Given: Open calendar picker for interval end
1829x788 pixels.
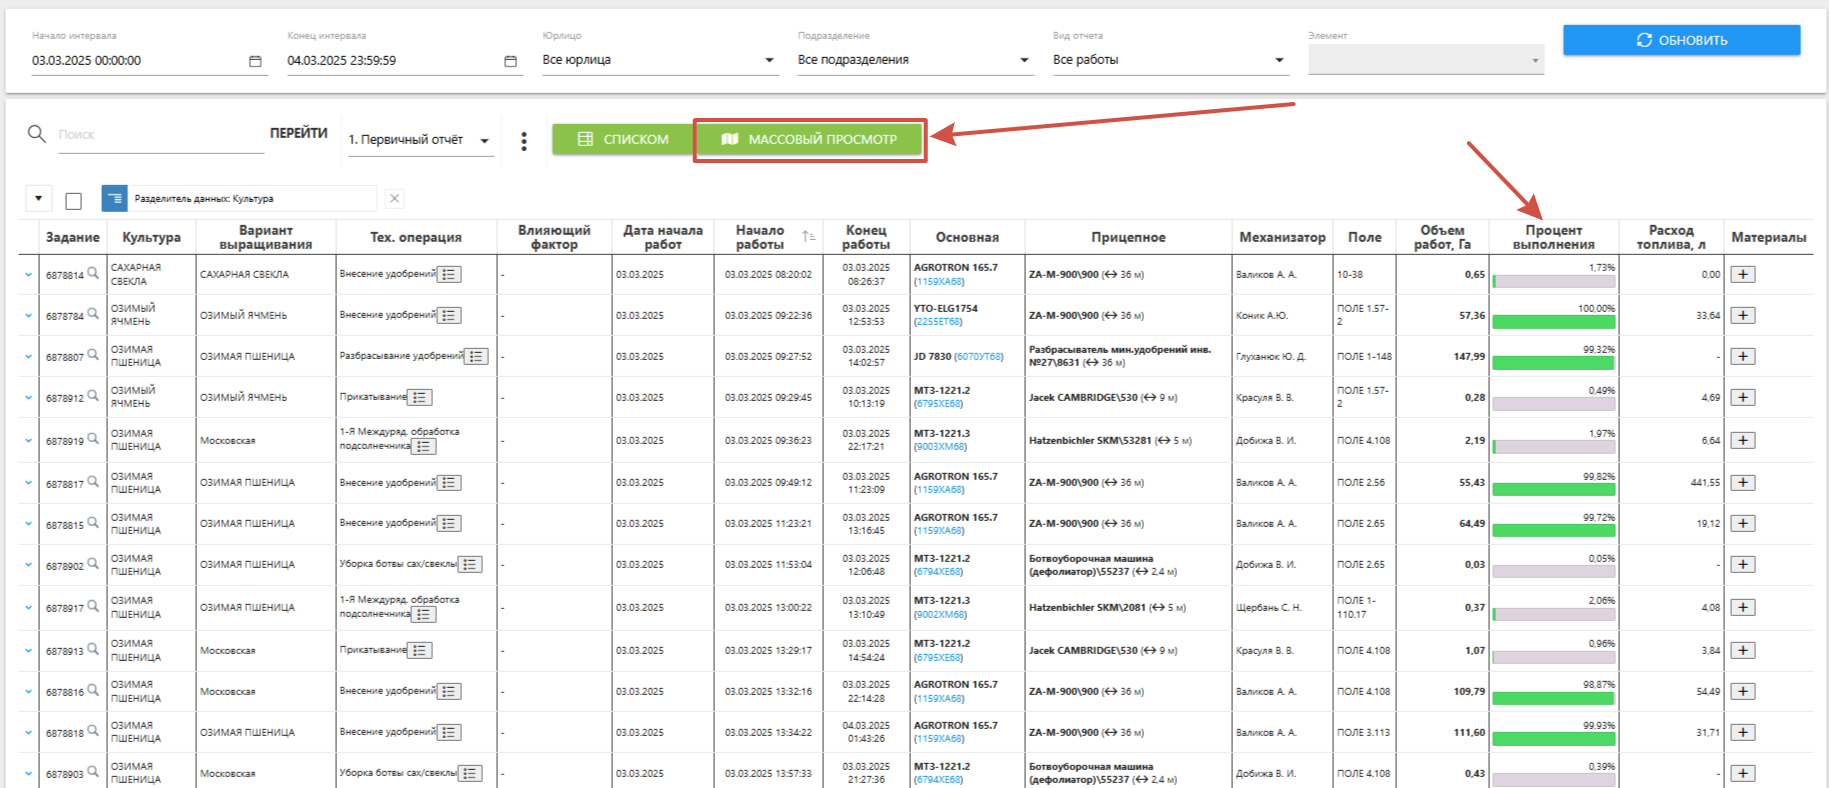Looking at the screenshot, I should (510, 61).
